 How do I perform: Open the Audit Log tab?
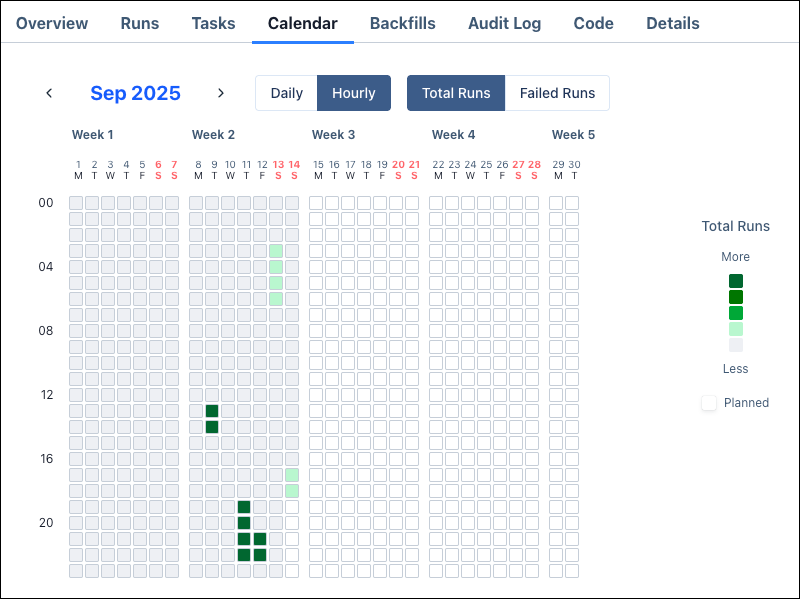(x=505, y=23)
